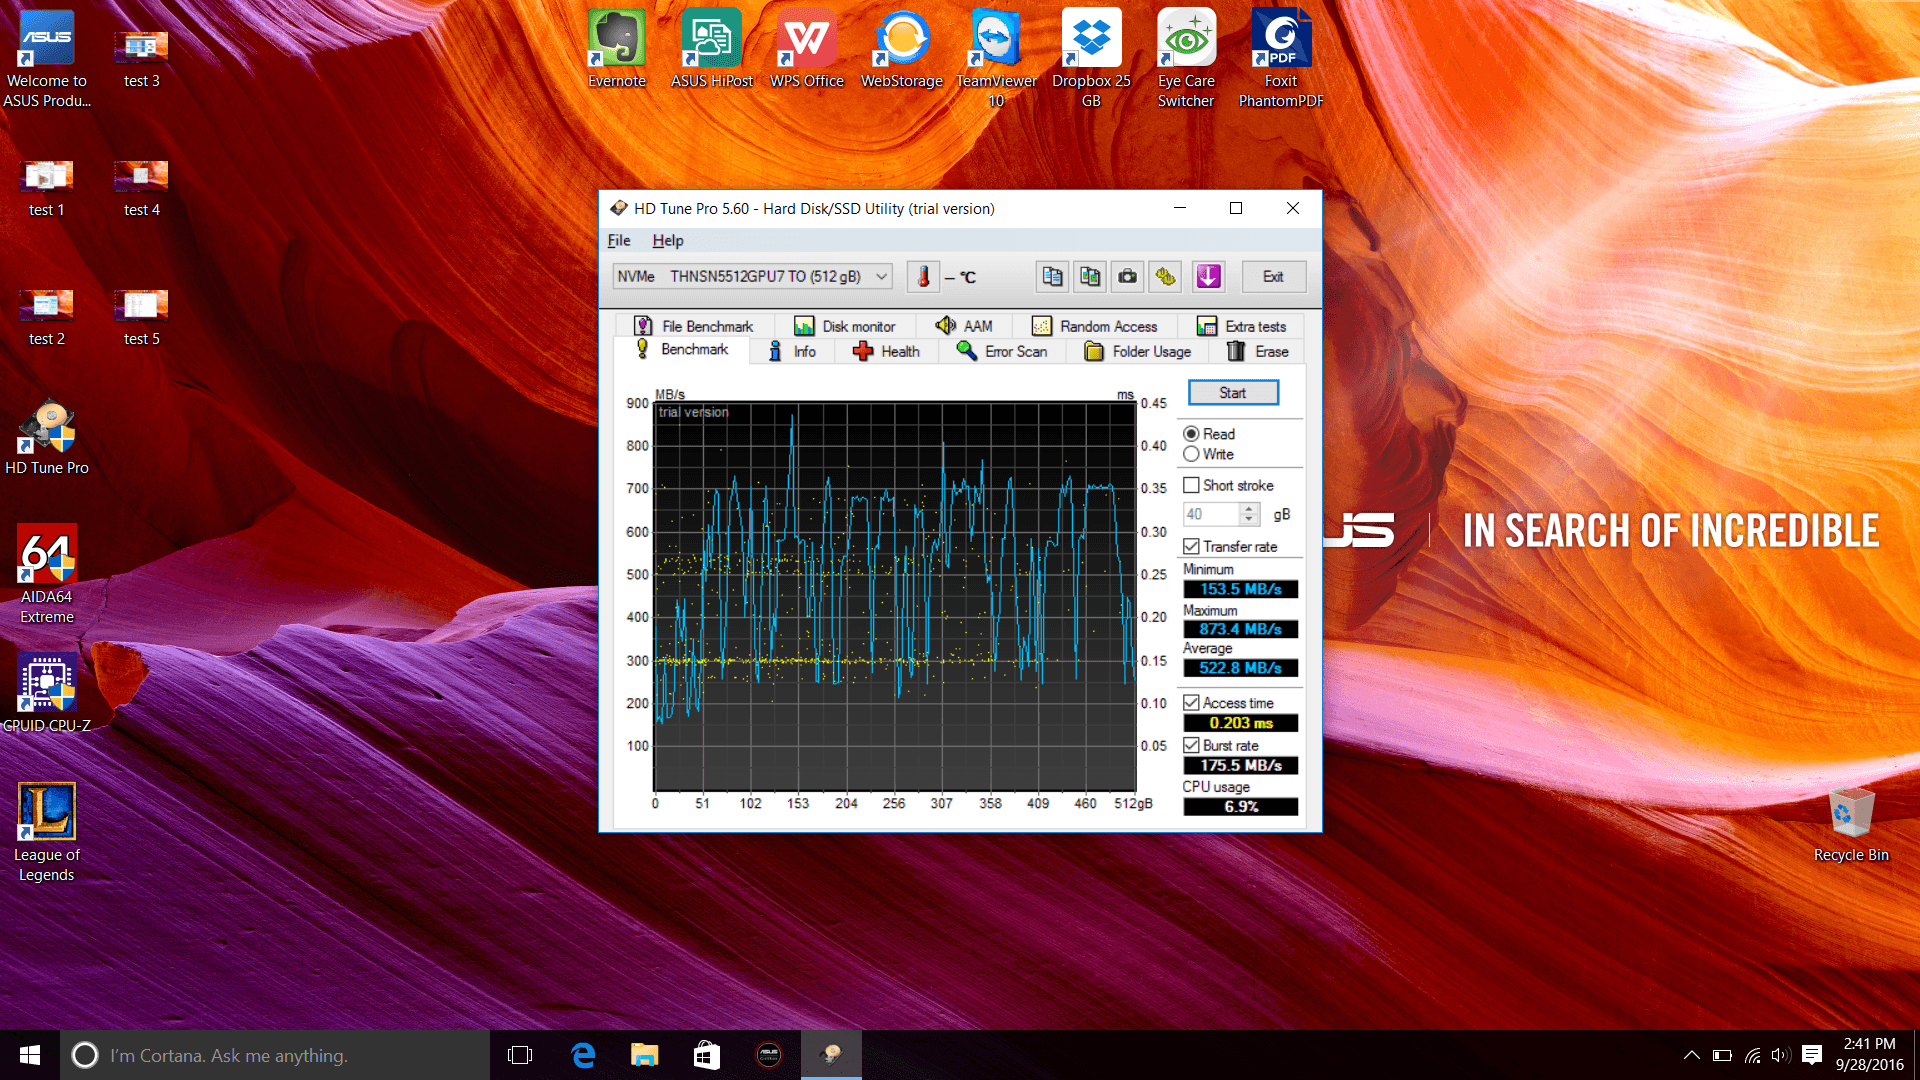
Task: Open options with the yellow gears icon
Action: point(1166,277)
